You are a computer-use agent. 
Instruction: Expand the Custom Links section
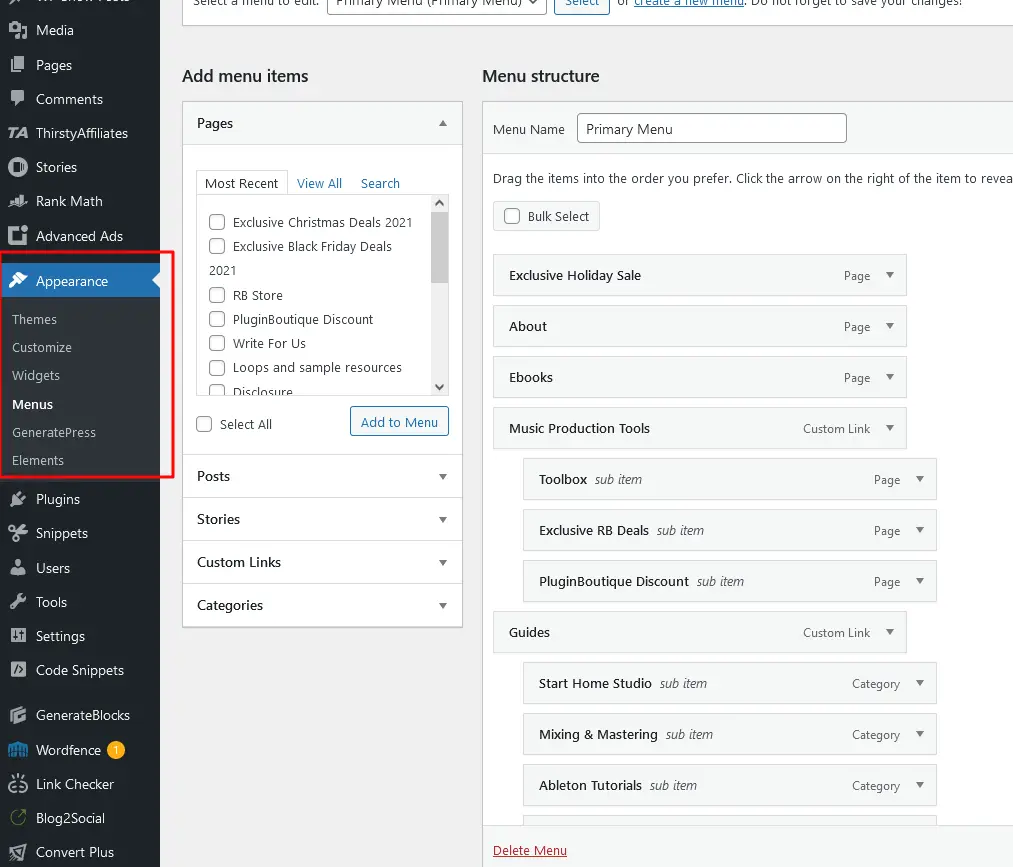pyautogui.click(x=443, y=563)
